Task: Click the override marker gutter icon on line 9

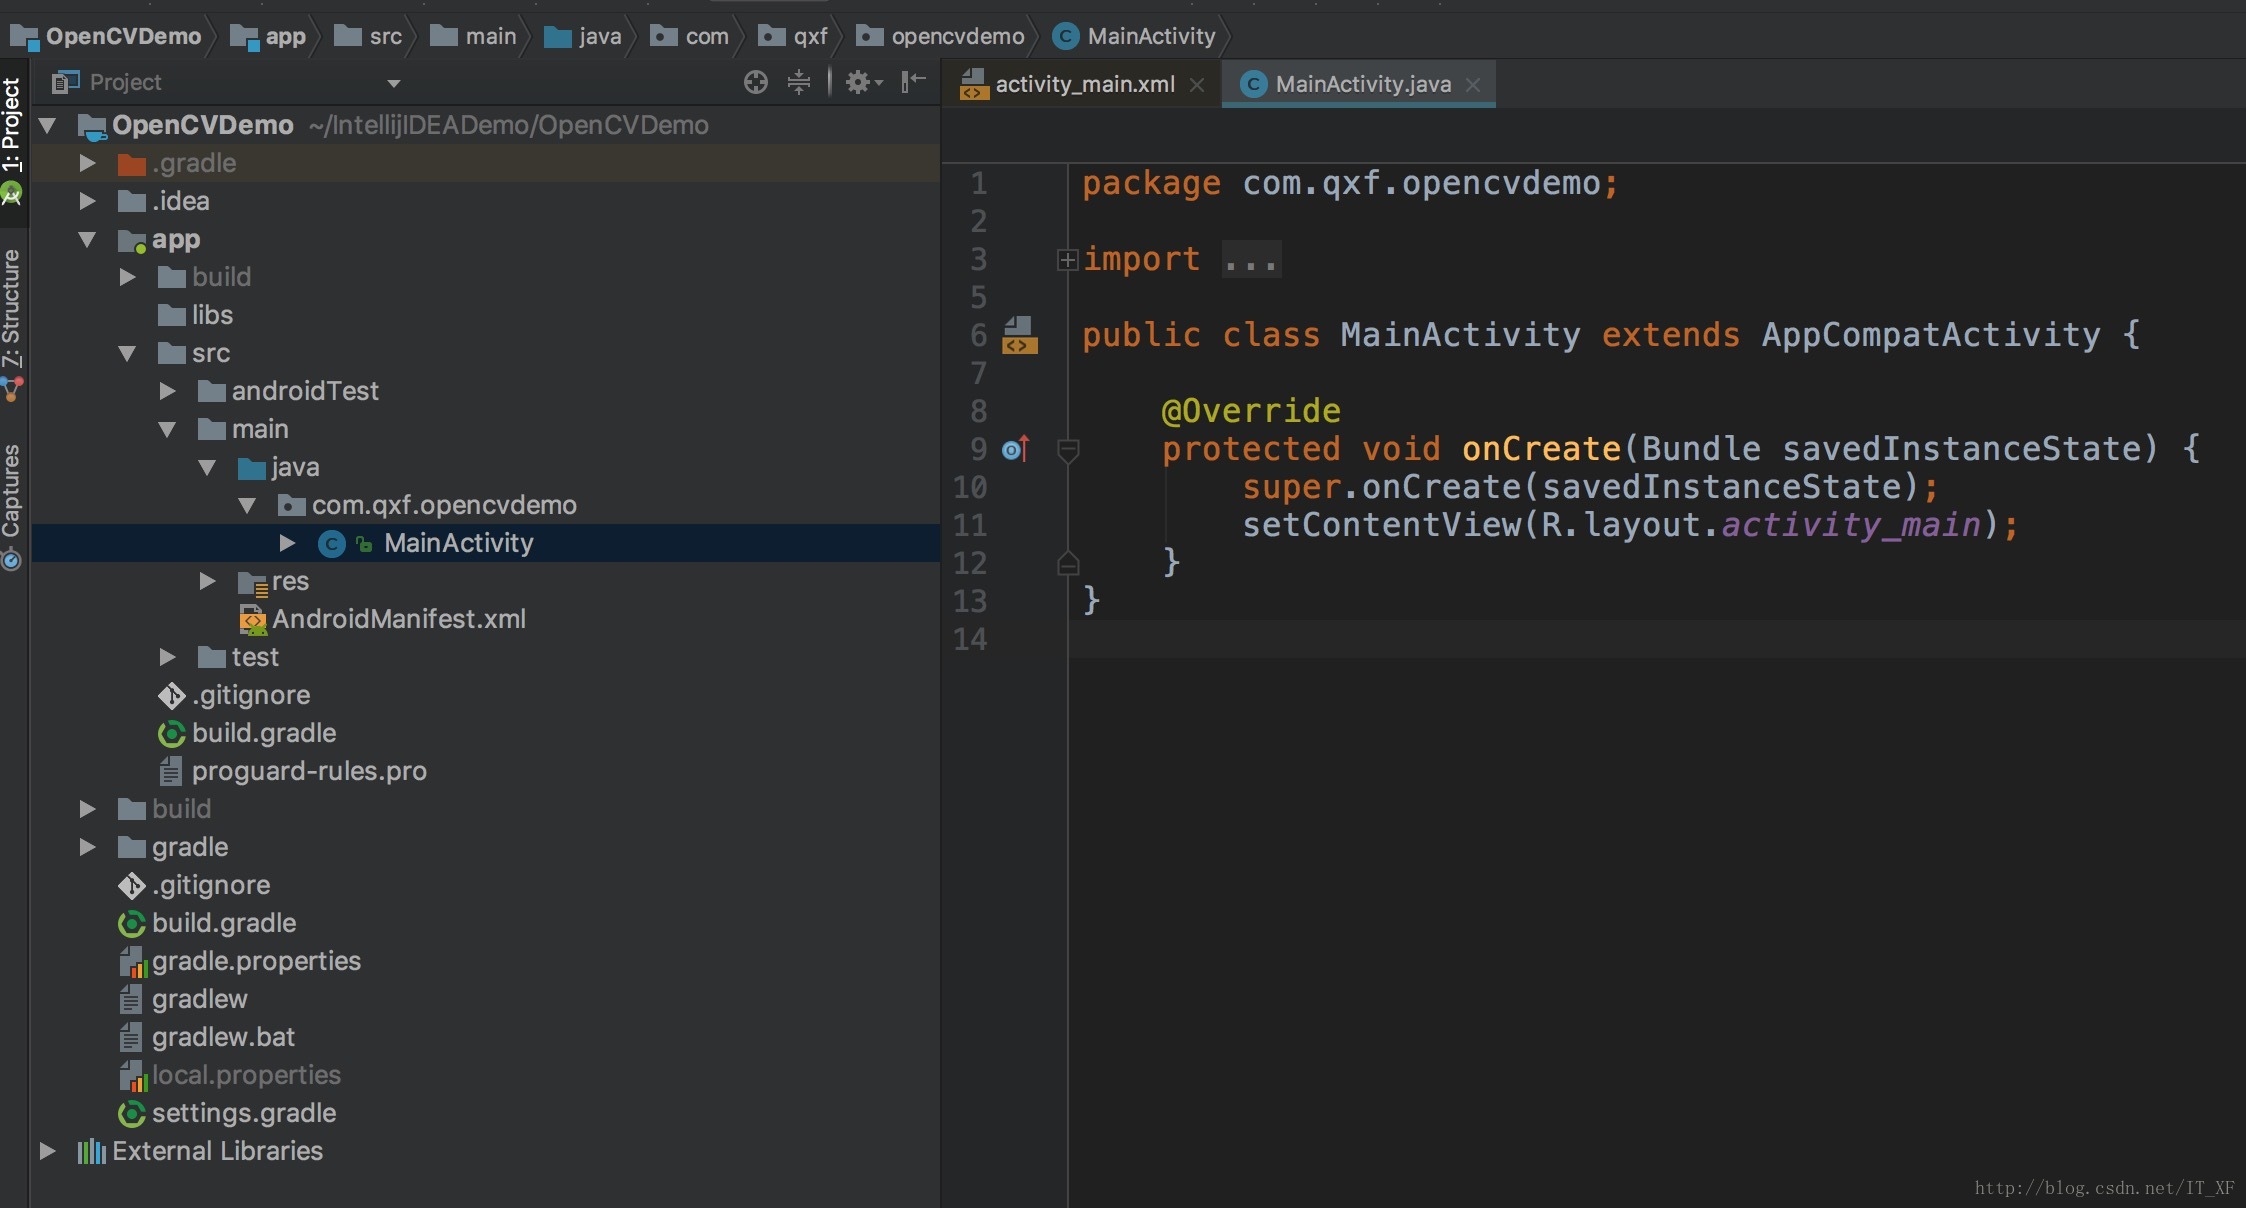Action: [x=1016, y=449]
